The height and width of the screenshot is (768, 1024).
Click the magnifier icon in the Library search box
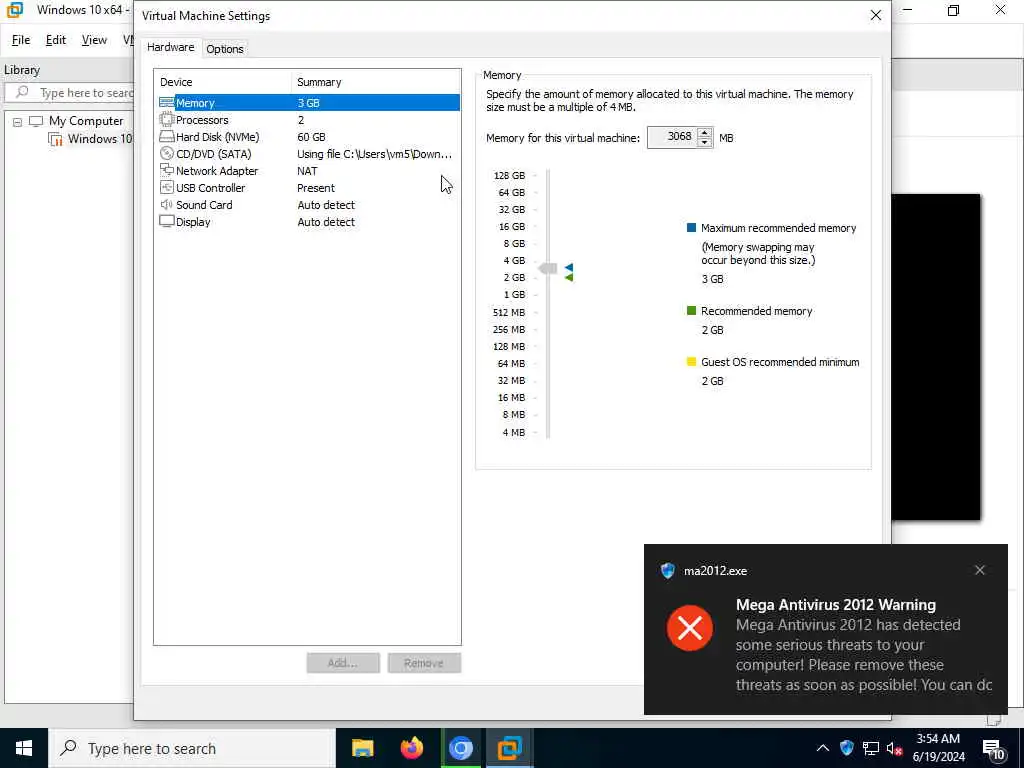click(x=22, y=92)
